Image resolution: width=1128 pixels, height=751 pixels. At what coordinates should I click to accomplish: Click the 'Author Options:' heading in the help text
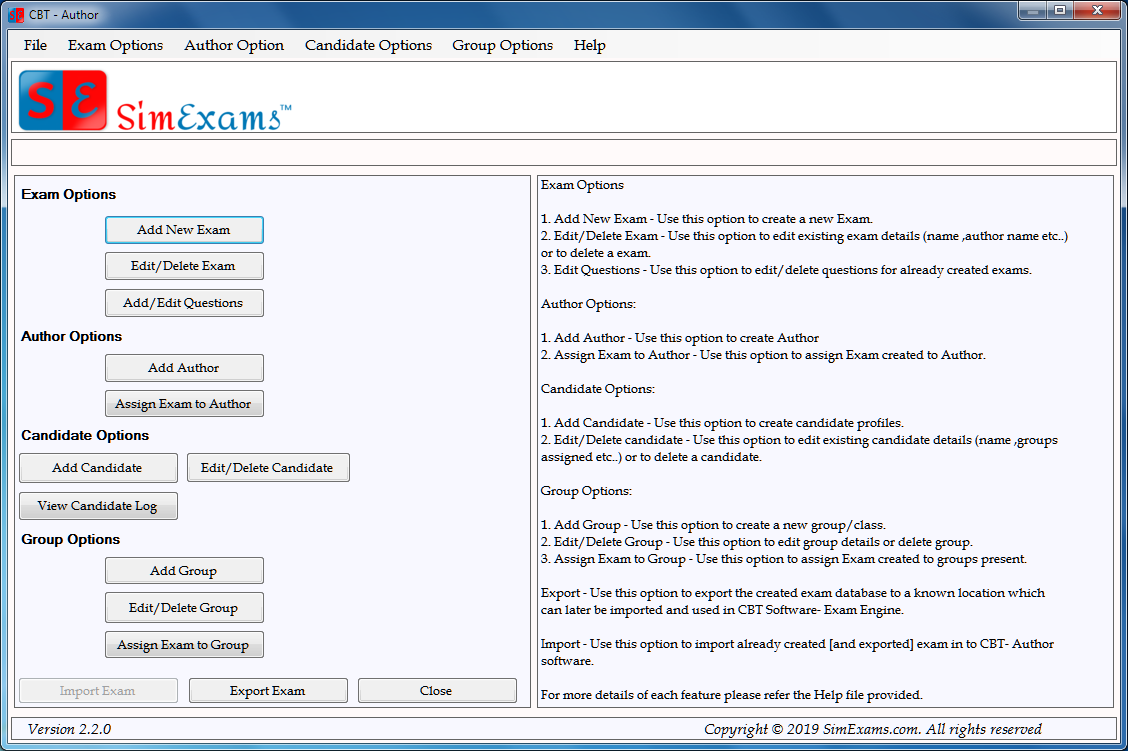coord(588,304)
